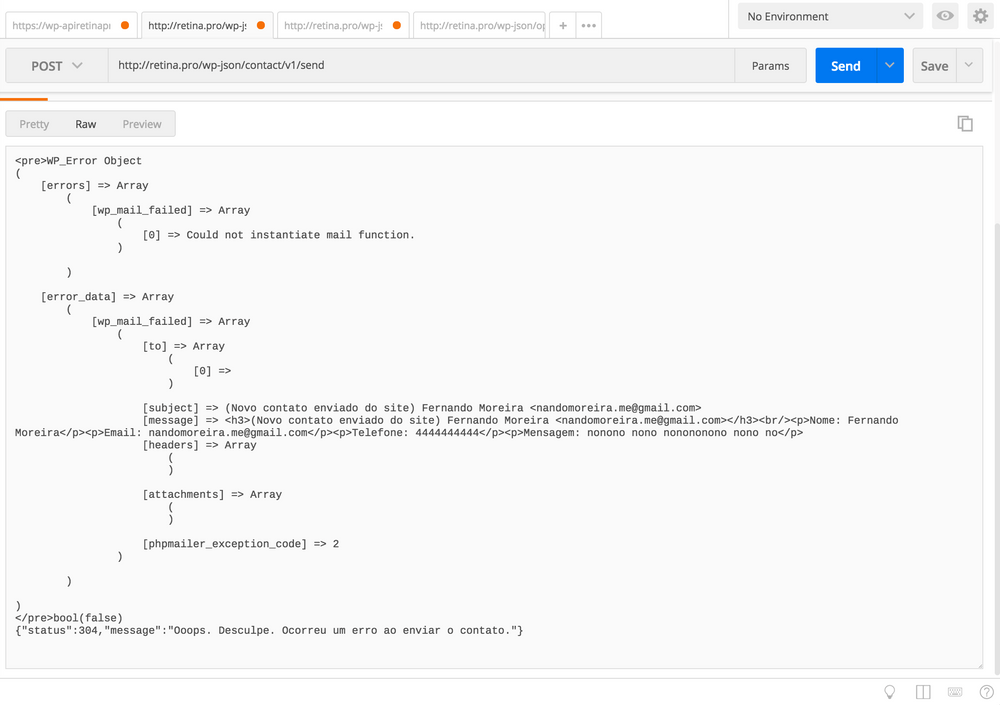The height and width of the screenshot is (705, 1000).
Task: Select the active retina.pro/wp-j tab
Action: [207, 26]
